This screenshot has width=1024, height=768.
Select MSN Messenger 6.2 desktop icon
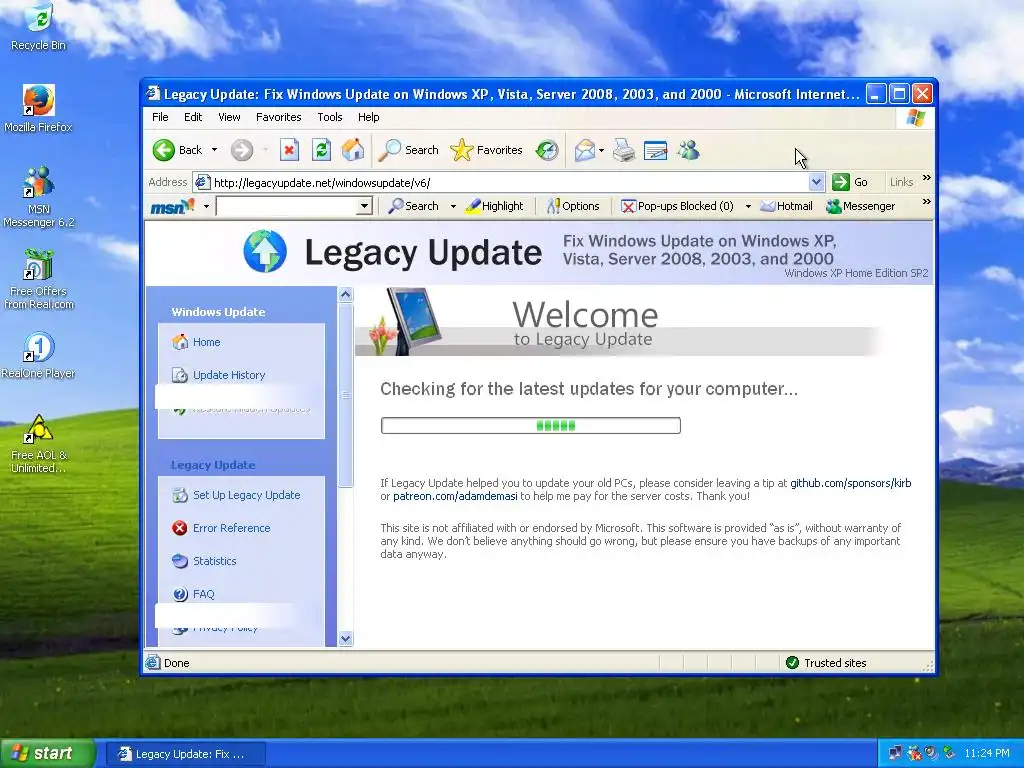pyautogui.click(x=39, y=197)
